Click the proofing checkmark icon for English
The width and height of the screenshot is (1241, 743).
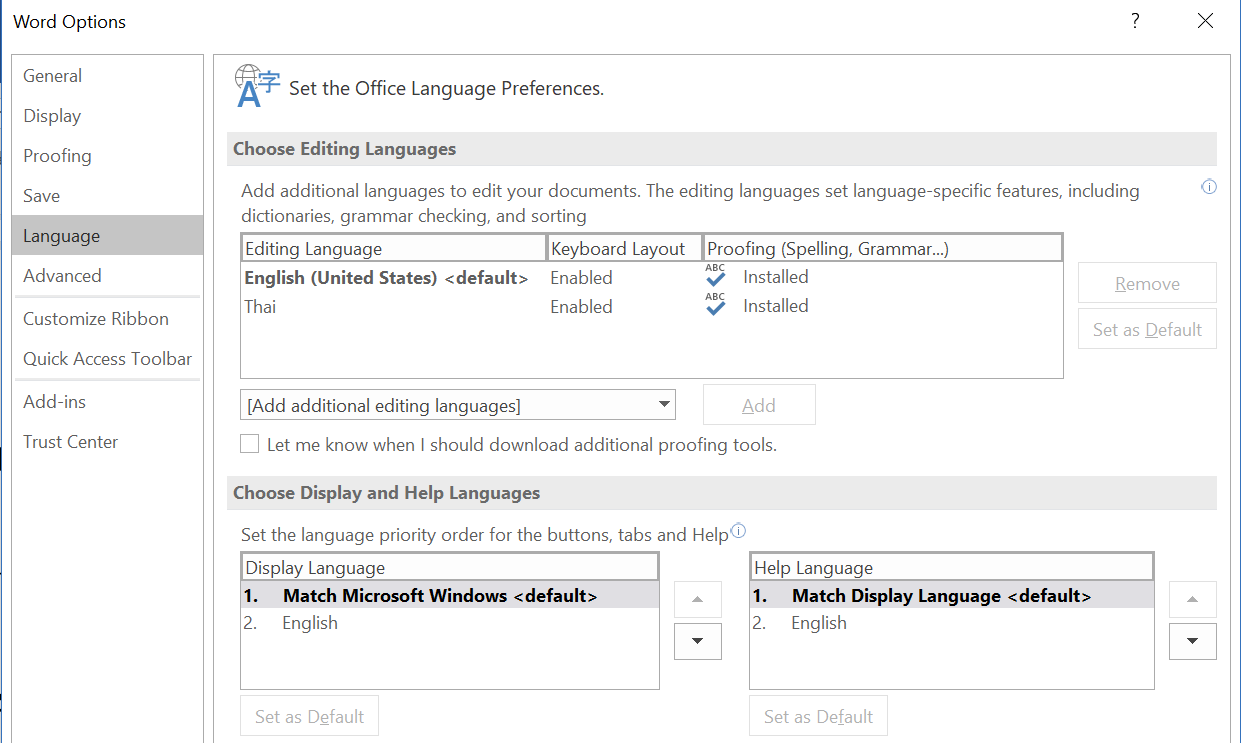click(x=715, y=277)
